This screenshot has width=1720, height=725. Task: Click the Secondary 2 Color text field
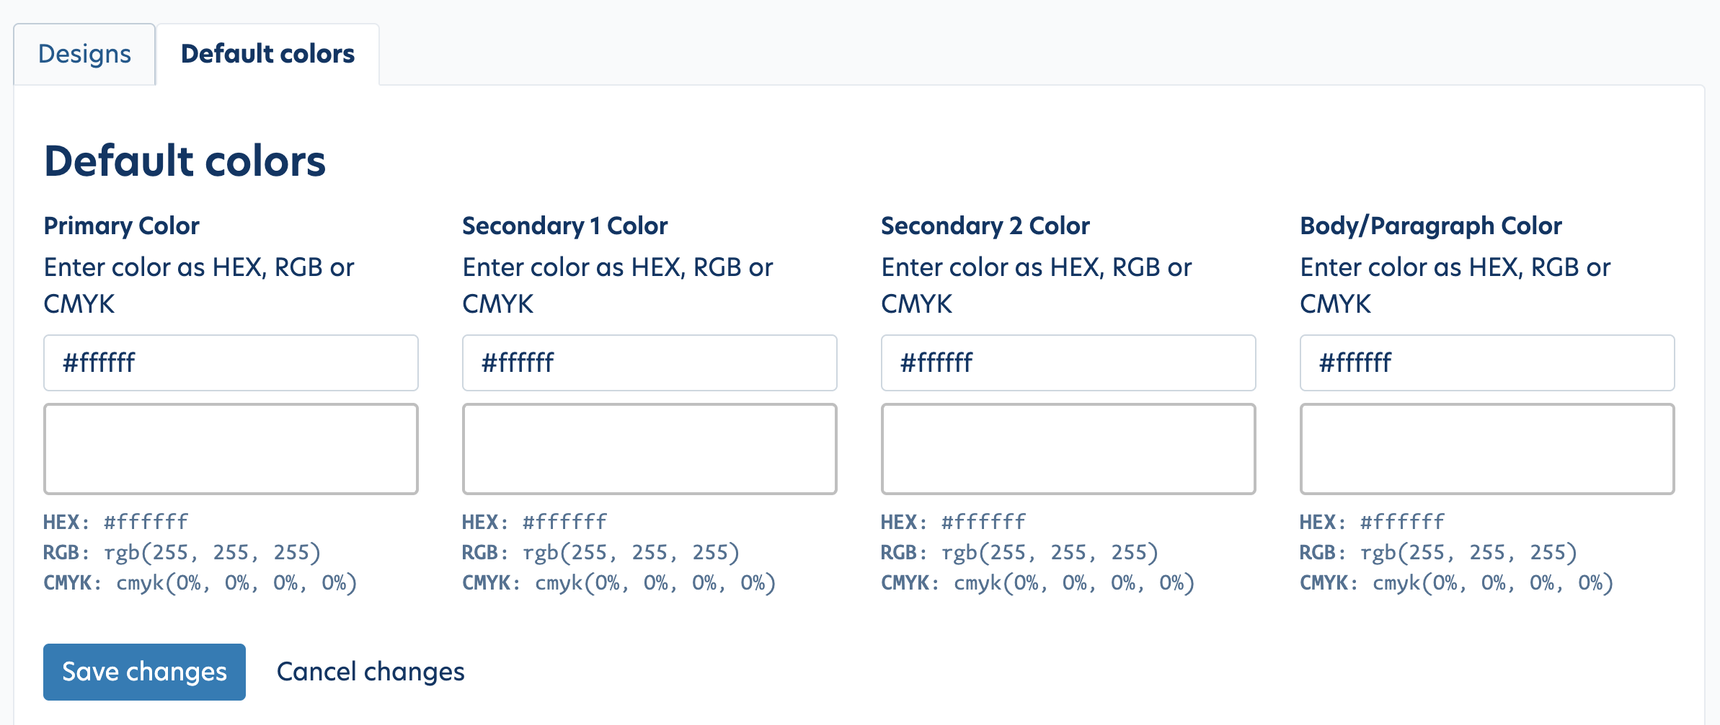1068,363
